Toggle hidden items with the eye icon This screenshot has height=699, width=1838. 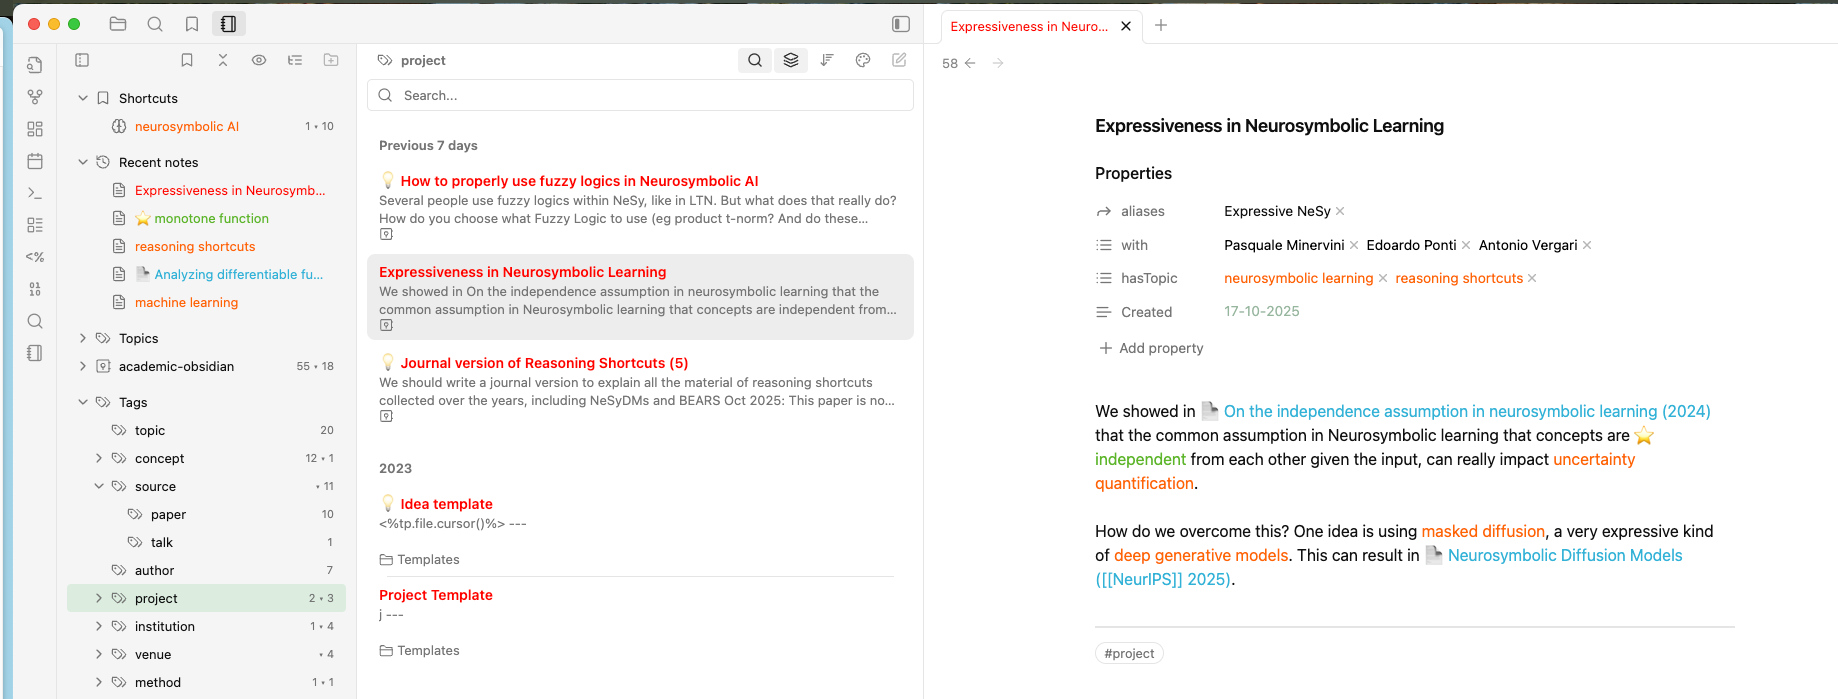coord(259,60)
